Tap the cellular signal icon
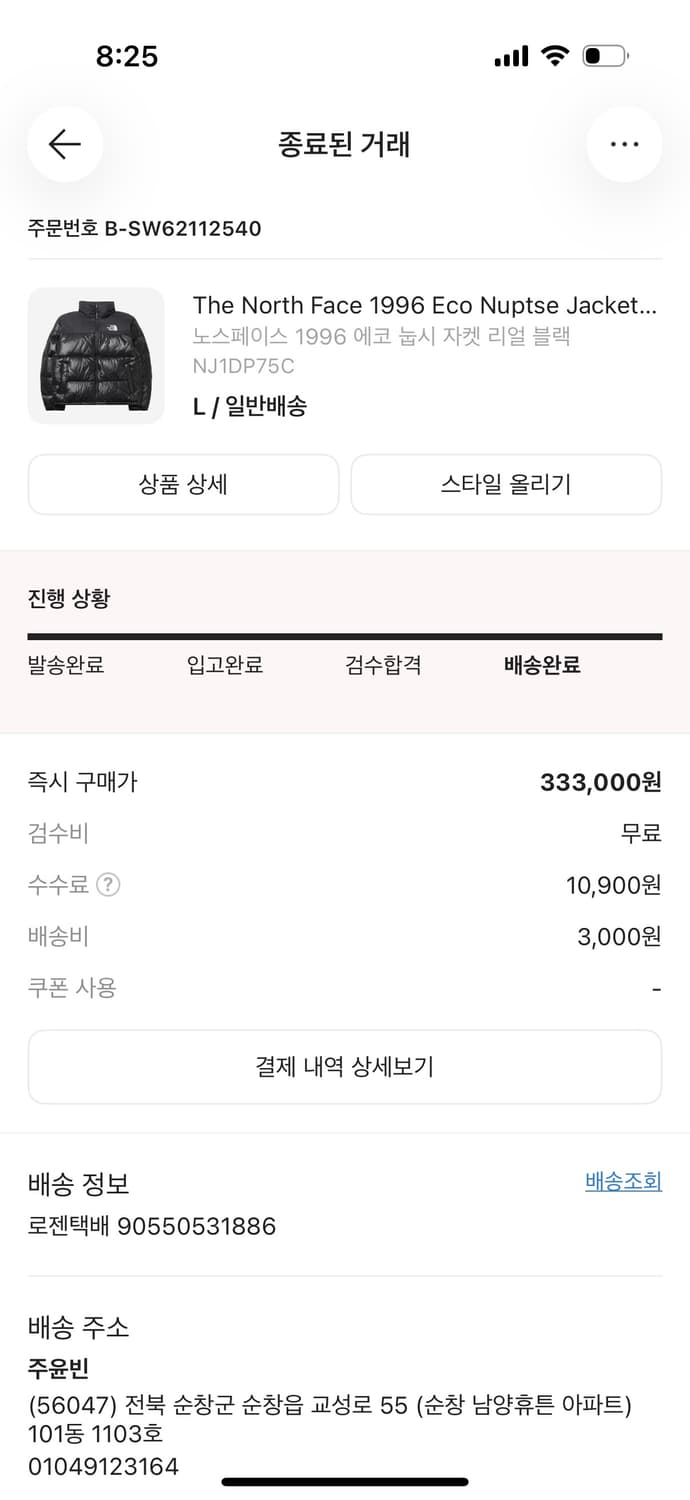Screen dimensions: 690x1500 pyautogui.click(x=510, y=56)
